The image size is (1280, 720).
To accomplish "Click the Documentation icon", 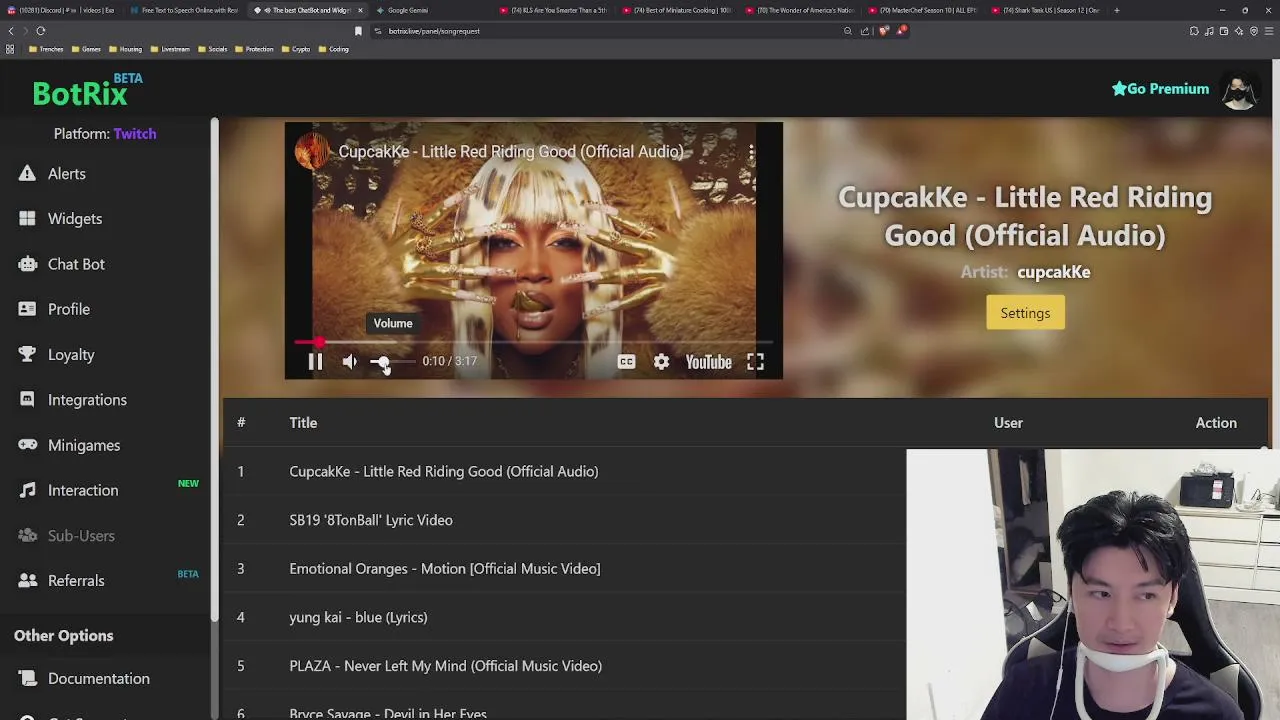I will coord(27,679).
